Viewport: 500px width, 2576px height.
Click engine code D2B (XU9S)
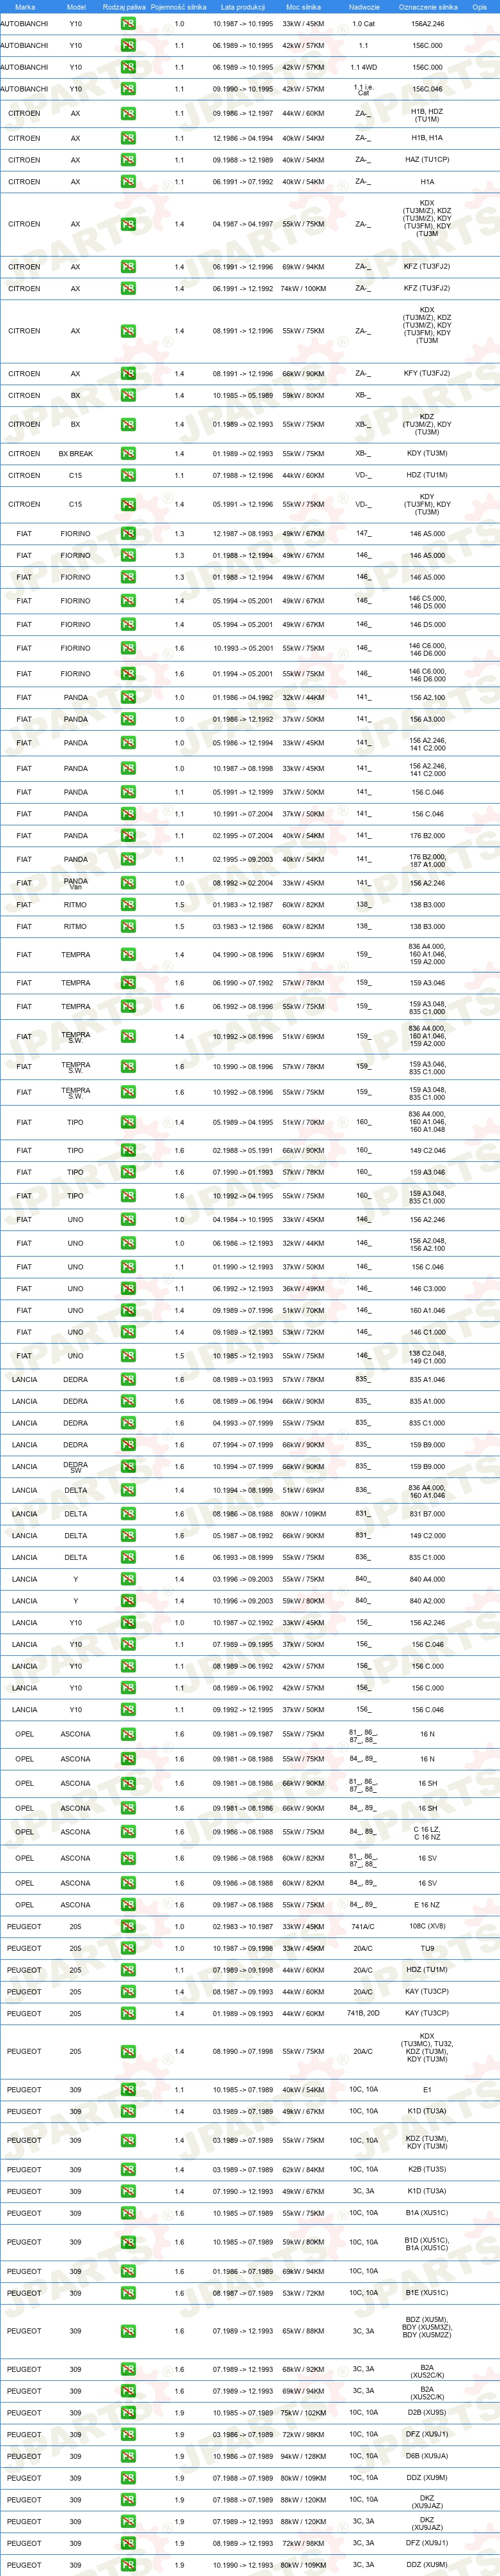(x=428, y=2413)
